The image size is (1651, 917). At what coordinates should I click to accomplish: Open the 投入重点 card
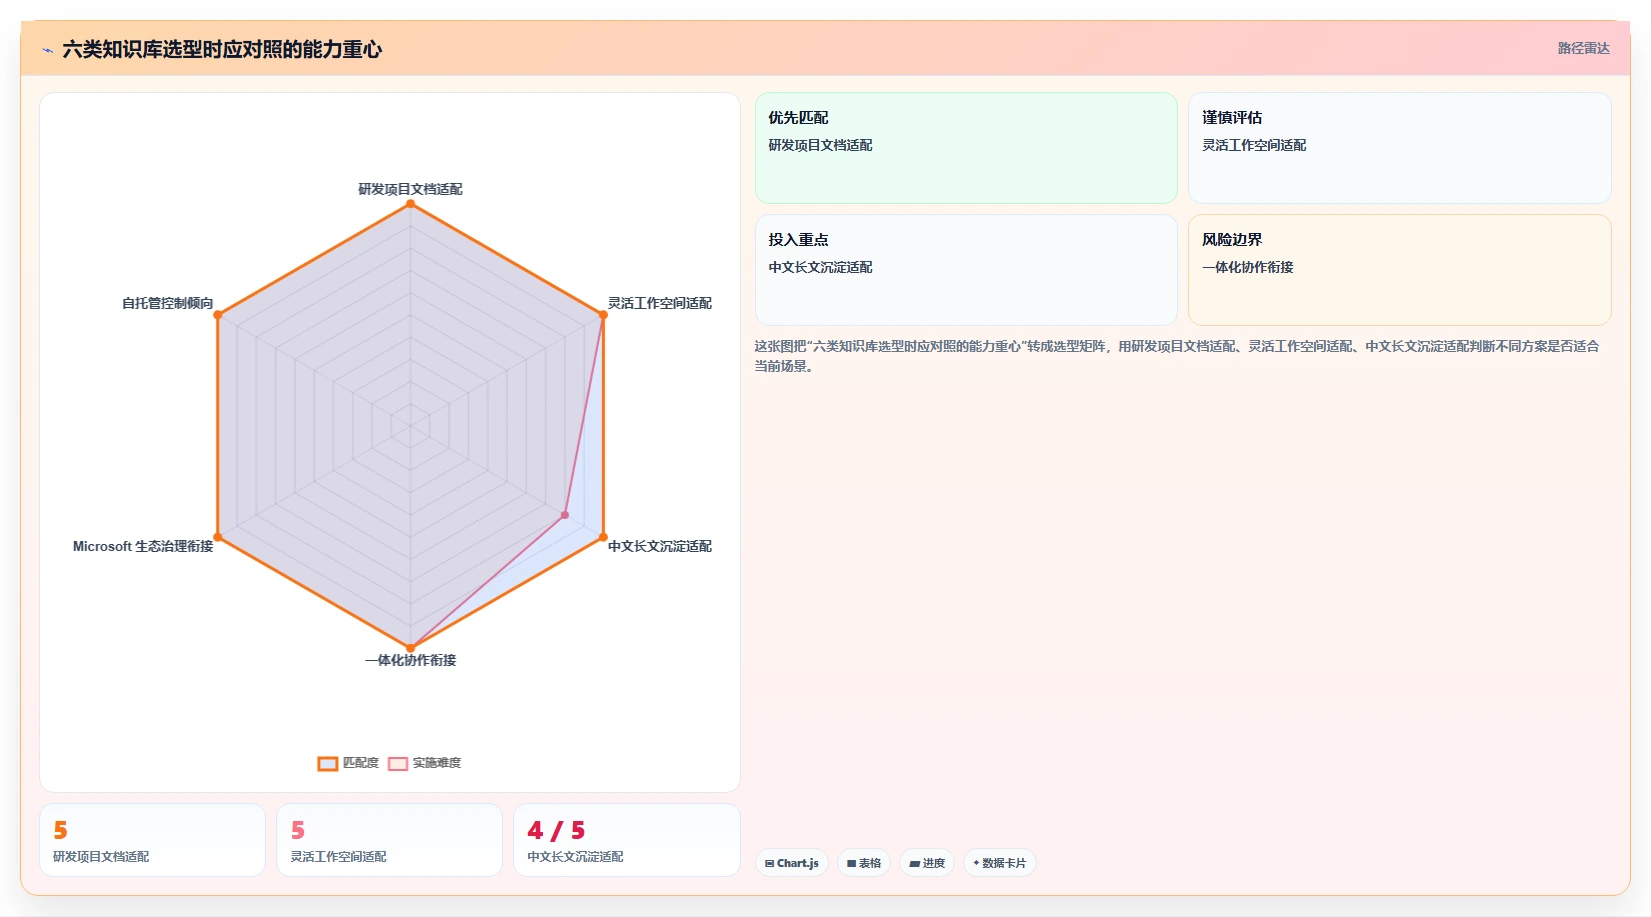coord(966,270)
